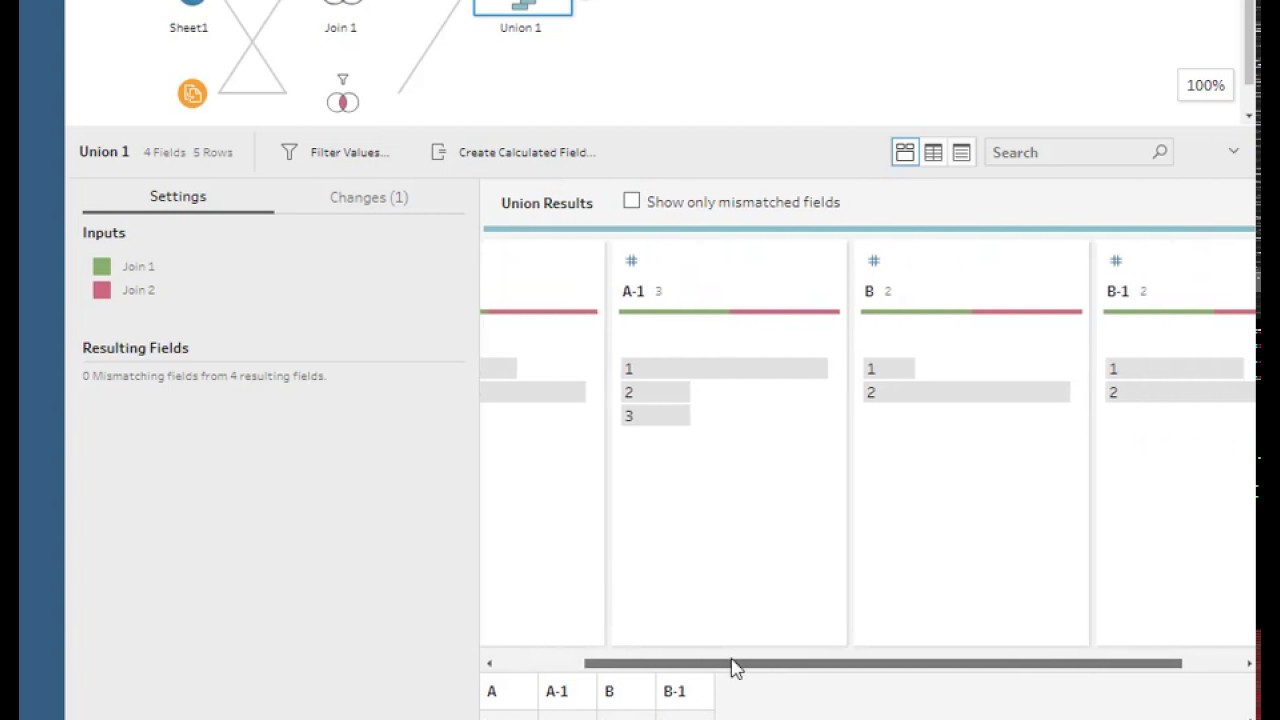The width and height of the screenshot is (1280, 720).
Task: Click the B-1 column header in data grid
Action: [x=685, y=691]
